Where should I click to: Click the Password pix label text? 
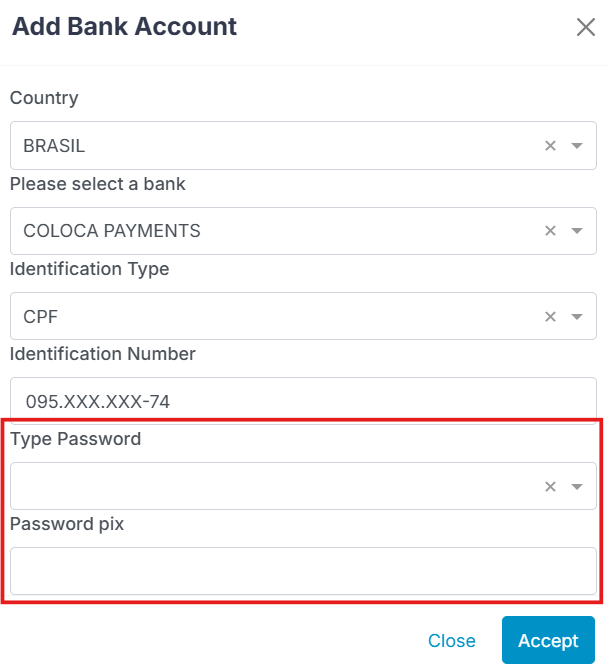point(67,524)
